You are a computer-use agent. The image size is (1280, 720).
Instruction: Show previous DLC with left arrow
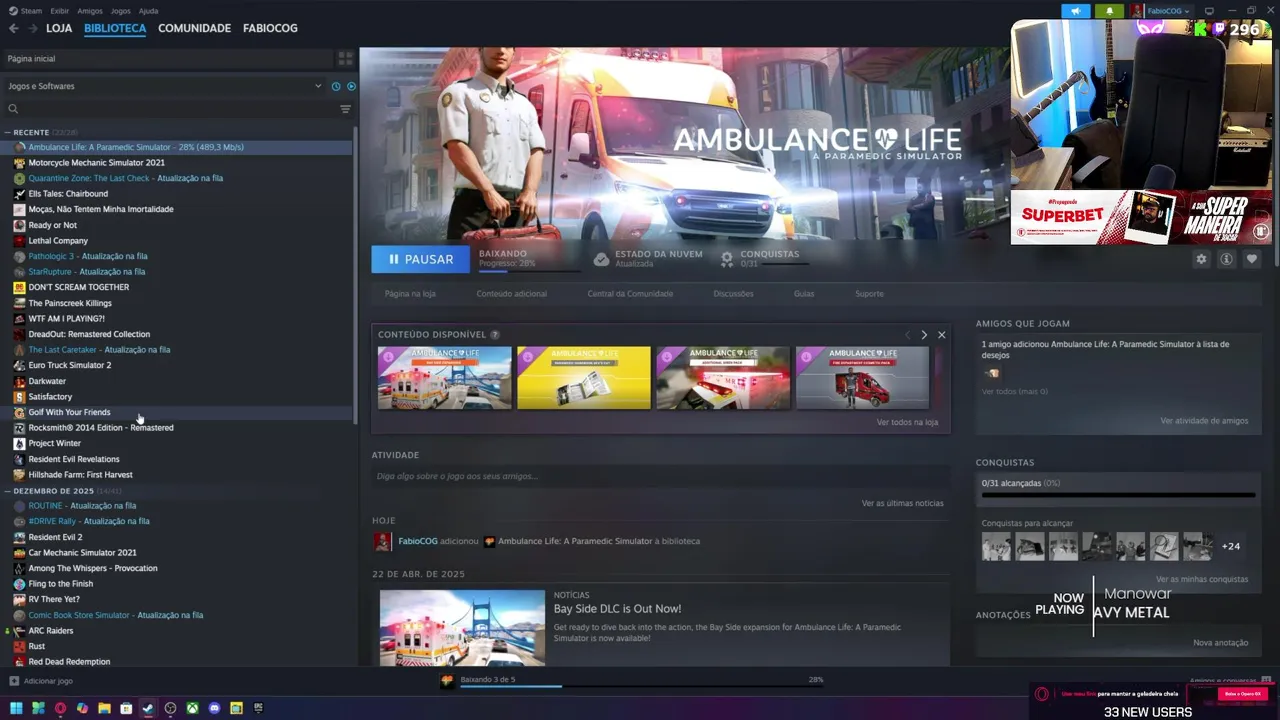[908, 335]
